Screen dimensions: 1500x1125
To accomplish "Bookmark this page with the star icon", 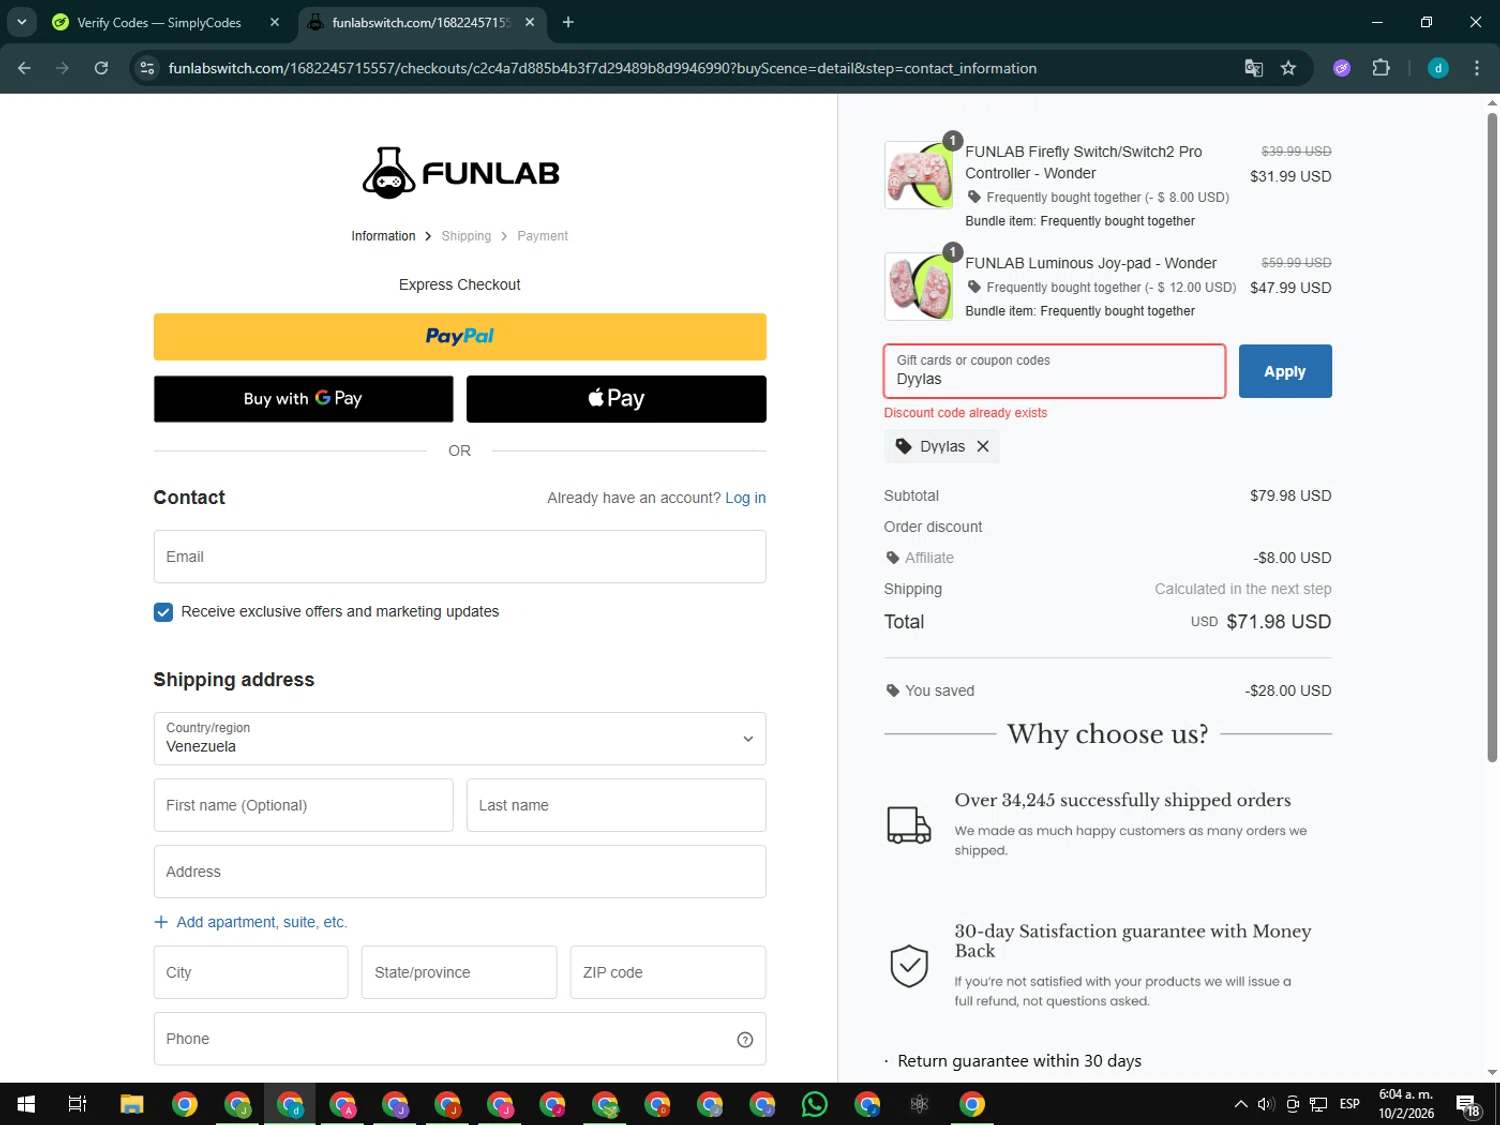I will tap(1288, 68).
